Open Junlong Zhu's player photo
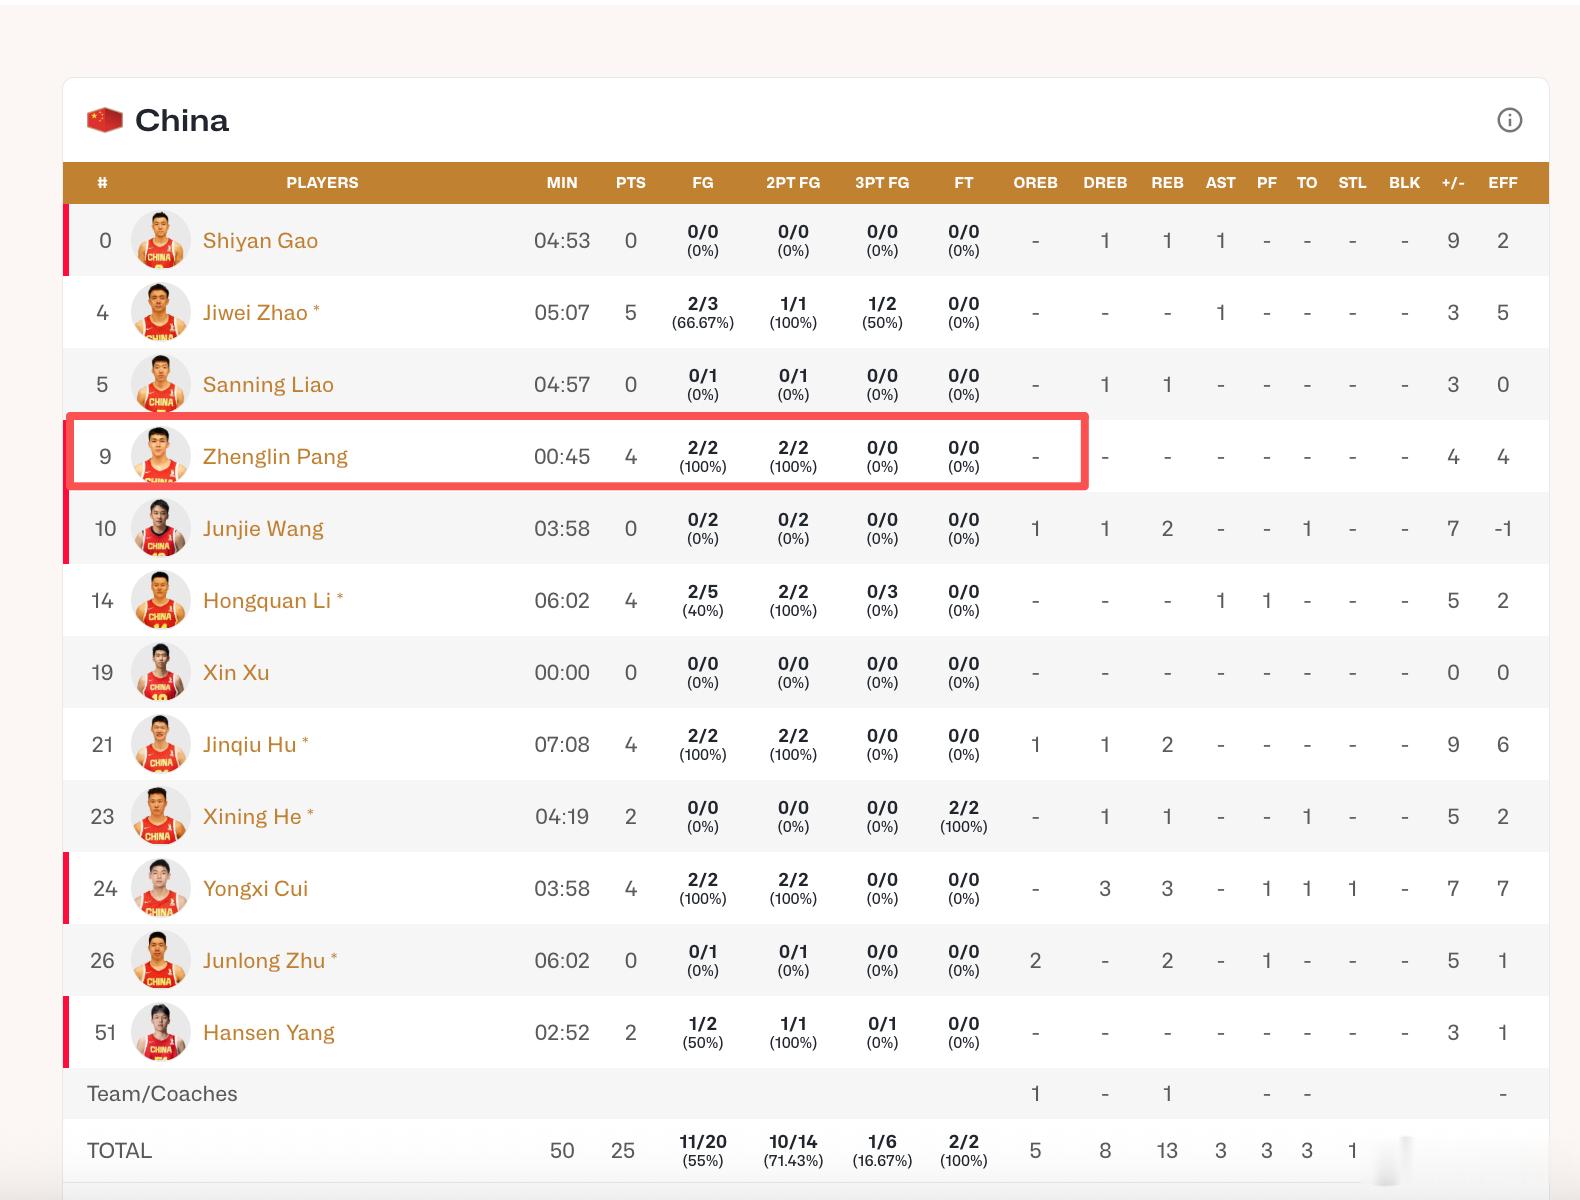The image size is (1580, 1200). coord(160,960)
